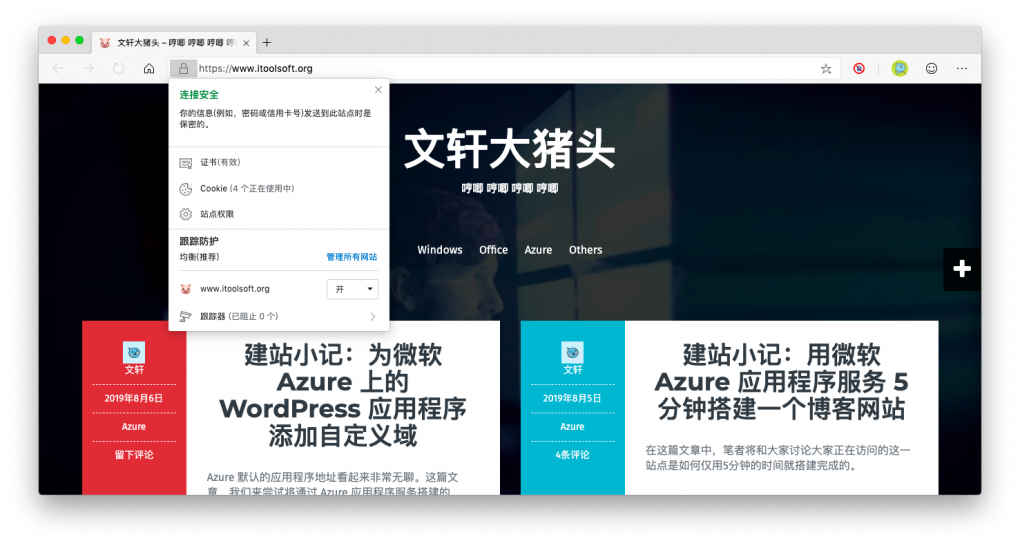Add page to favorites with star icon
Image resolution: width=1020 pixels, height=546 pixels.
coord(826,69)
